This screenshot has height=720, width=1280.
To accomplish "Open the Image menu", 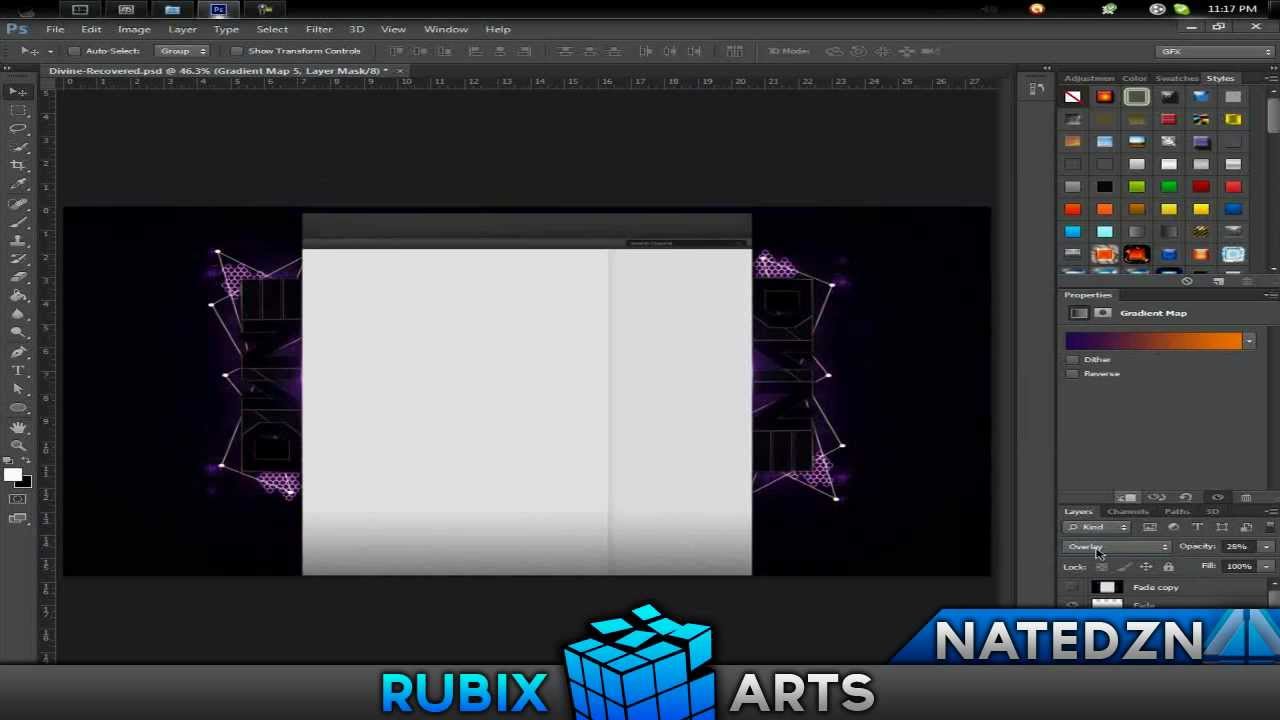I will (134, 29).
